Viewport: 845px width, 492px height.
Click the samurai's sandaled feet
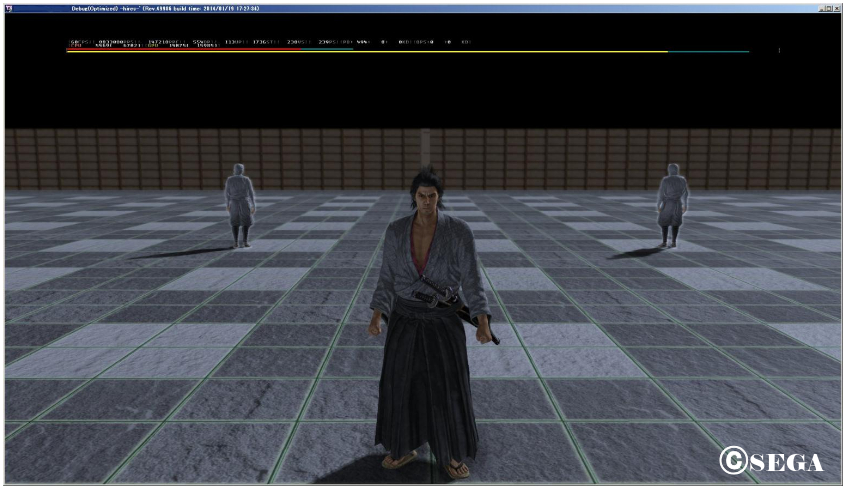click(x=430, y=461)
